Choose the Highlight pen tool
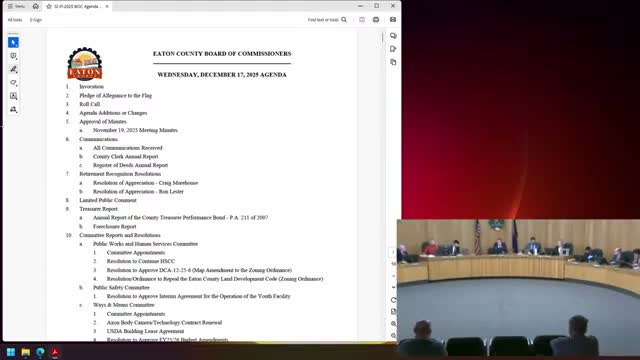The image size is (640, 360). pyautogui.click(x=13, y=69)
